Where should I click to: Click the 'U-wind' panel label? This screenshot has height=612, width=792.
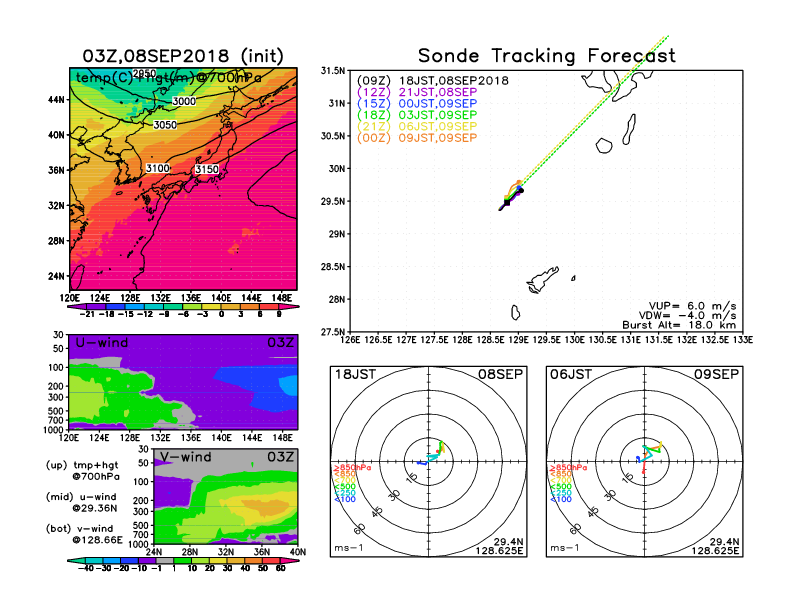tap(102, 343)
